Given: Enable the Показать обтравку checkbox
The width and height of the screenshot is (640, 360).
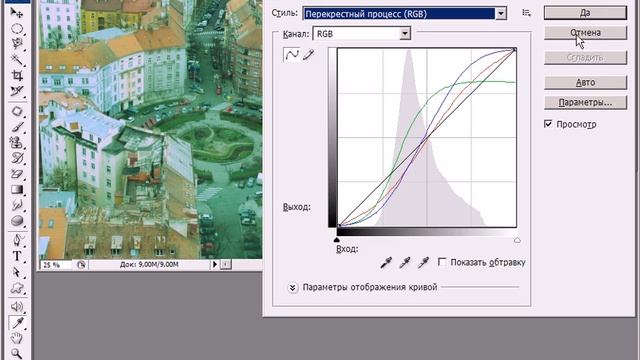Looking at the screenshot, I should tap(442, 262).
